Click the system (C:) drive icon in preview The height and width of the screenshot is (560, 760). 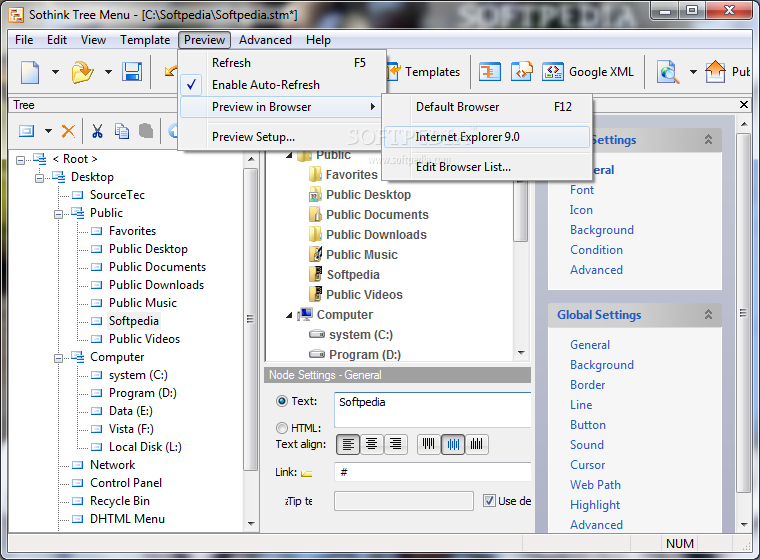click(x=317, y=335)
